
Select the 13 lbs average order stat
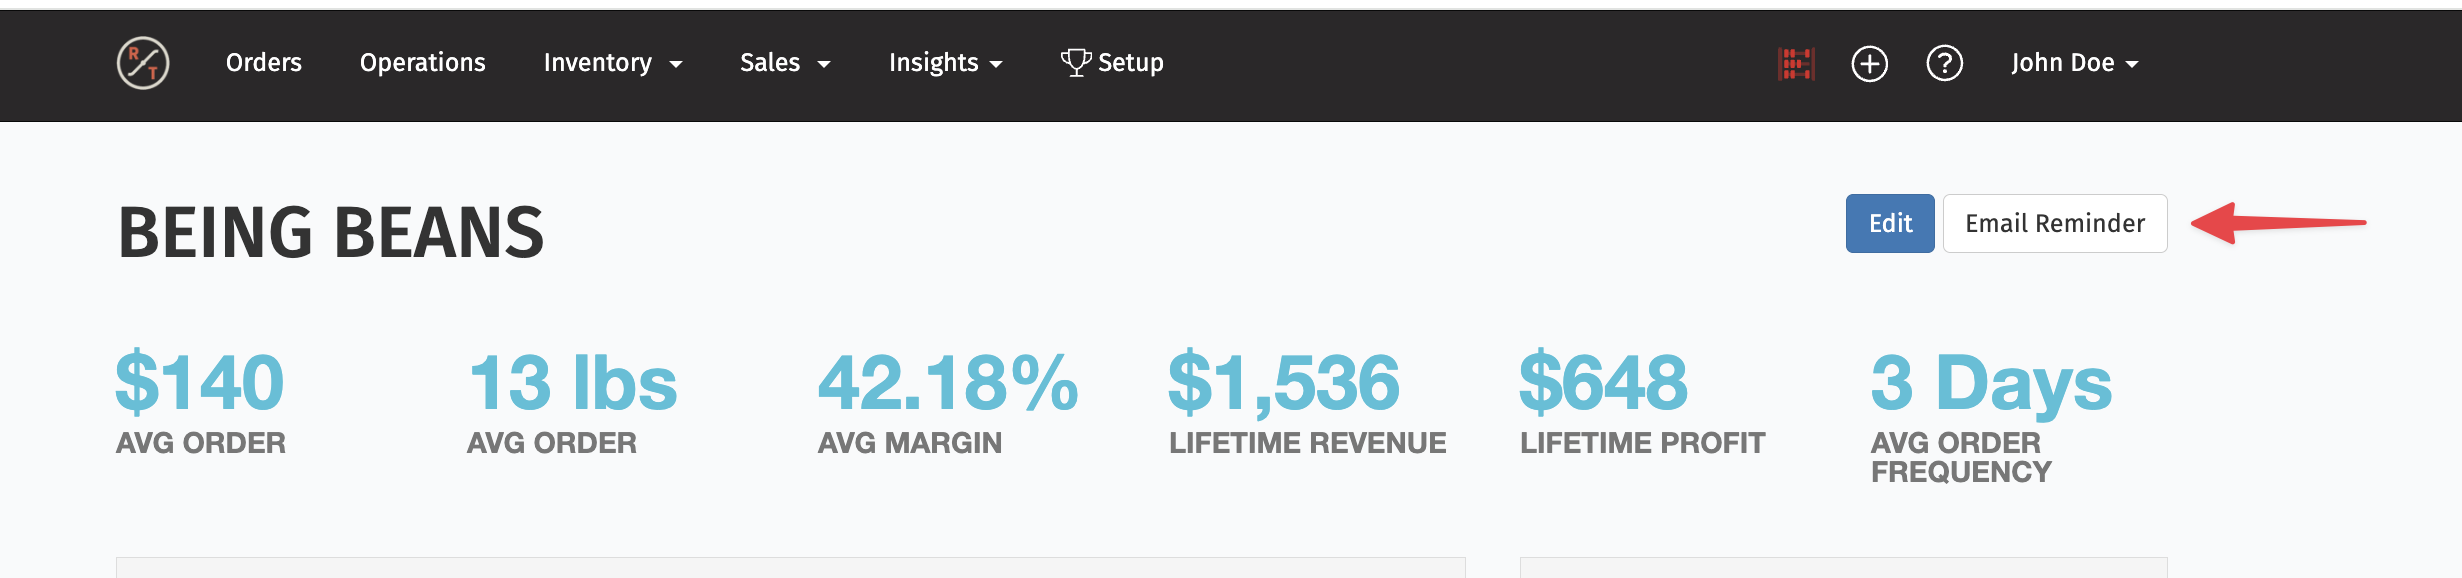pos(572,382)
